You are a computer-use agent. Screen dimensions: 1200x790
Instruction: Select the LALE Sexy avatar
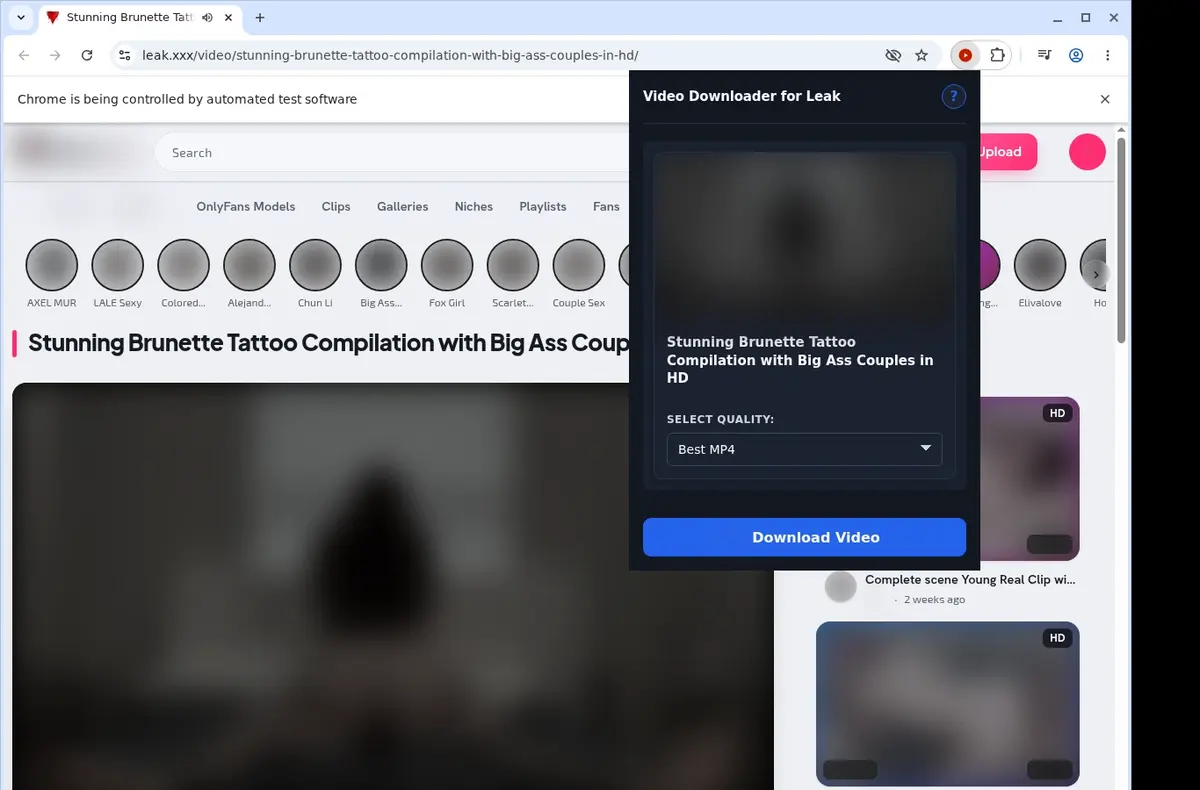[117, 266]
